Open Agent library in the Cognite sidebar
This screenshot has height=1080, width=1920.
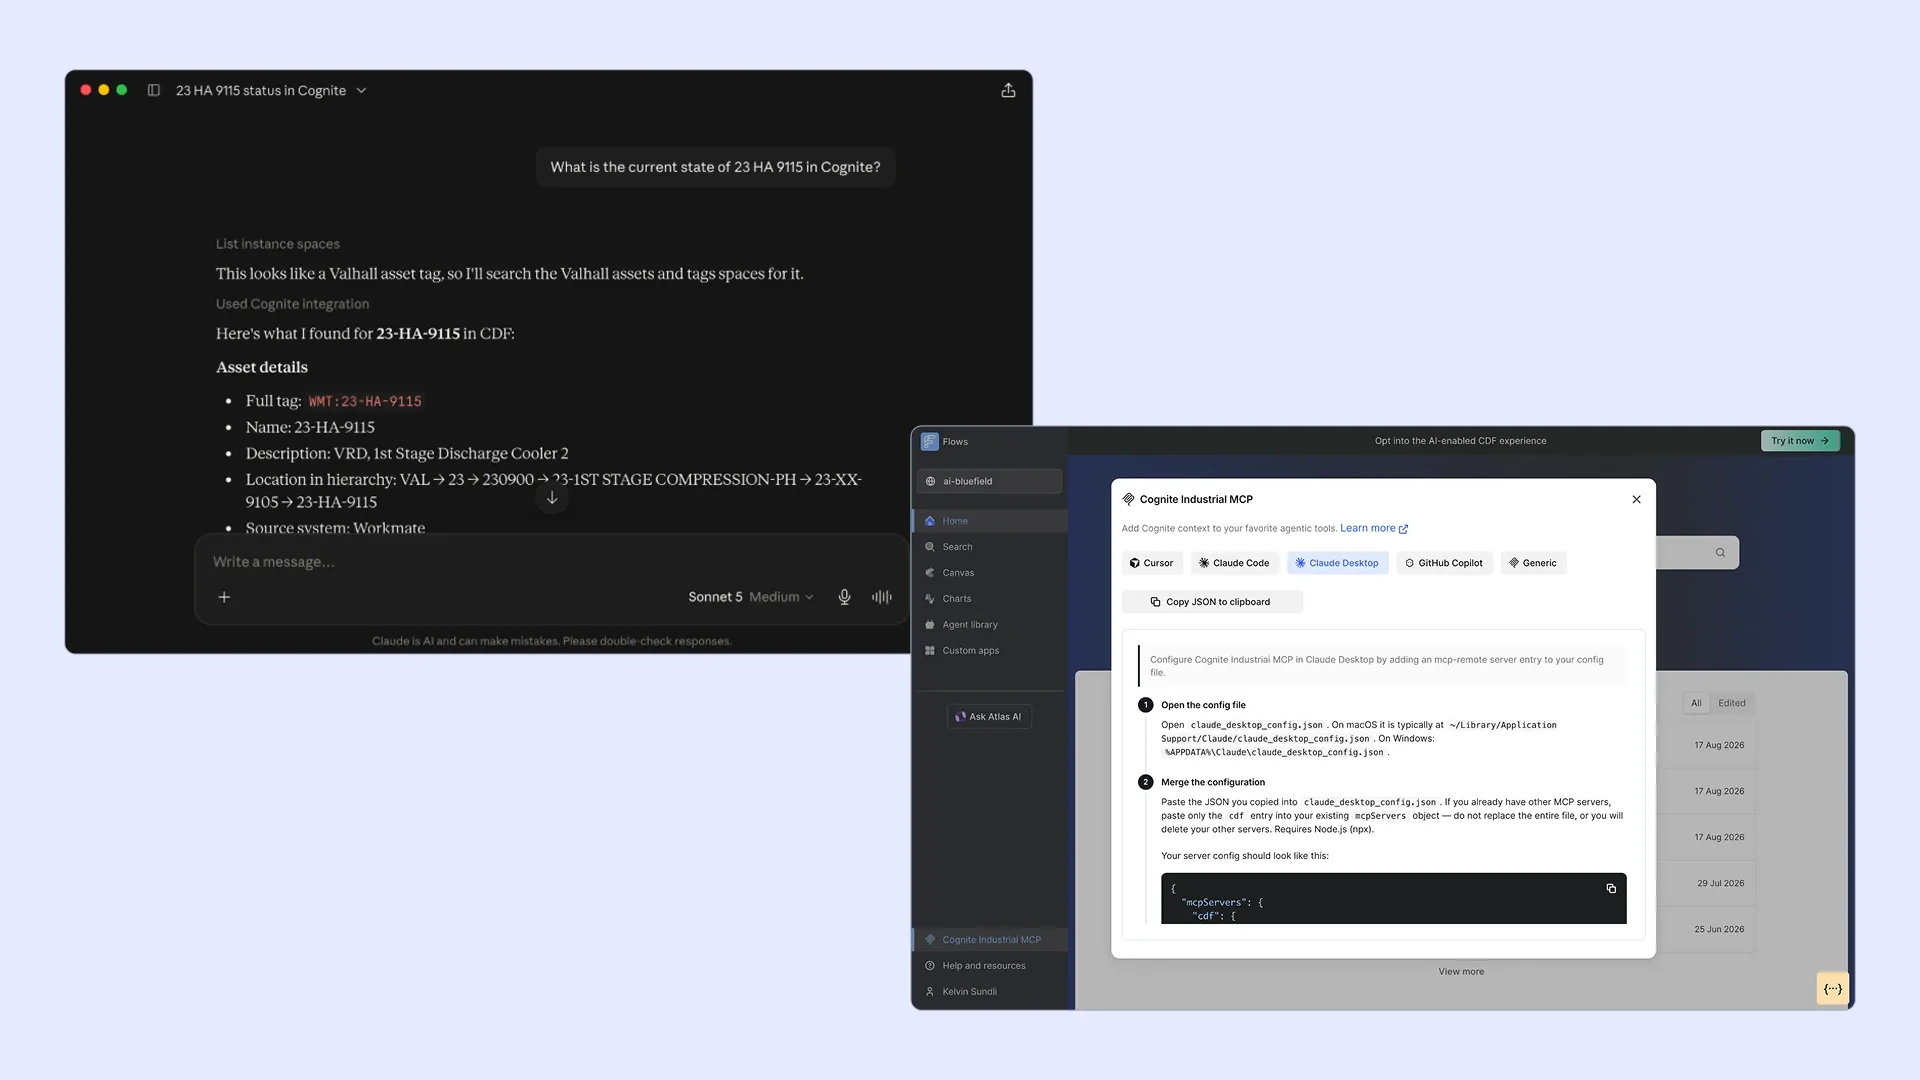(x=989, y=625)
